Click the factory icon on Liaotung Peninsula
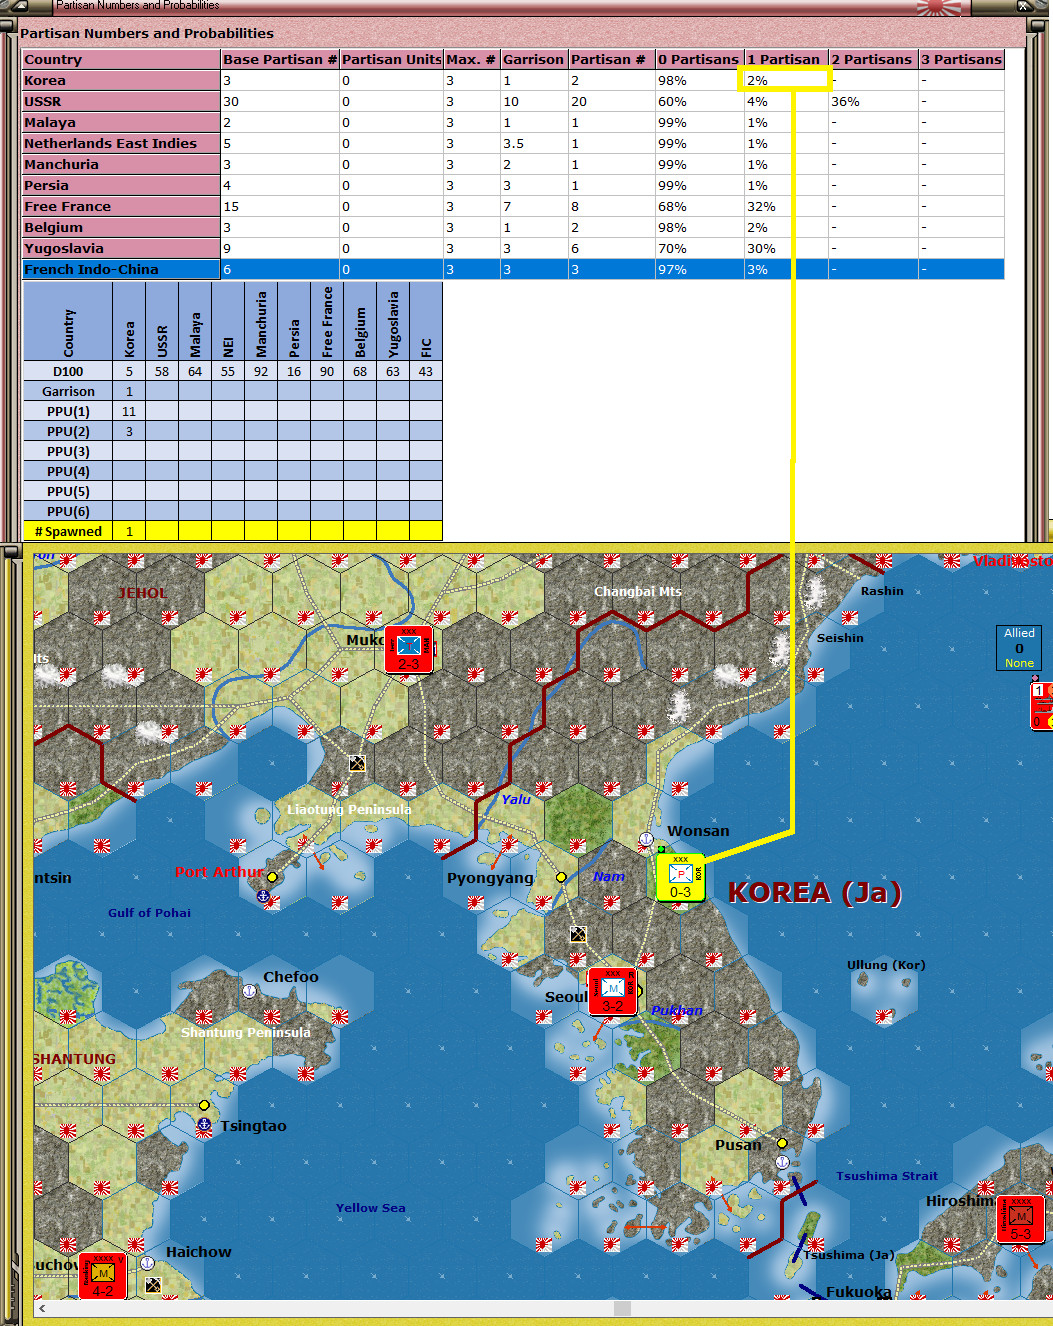1053x1326 pixels. [357, 763]
